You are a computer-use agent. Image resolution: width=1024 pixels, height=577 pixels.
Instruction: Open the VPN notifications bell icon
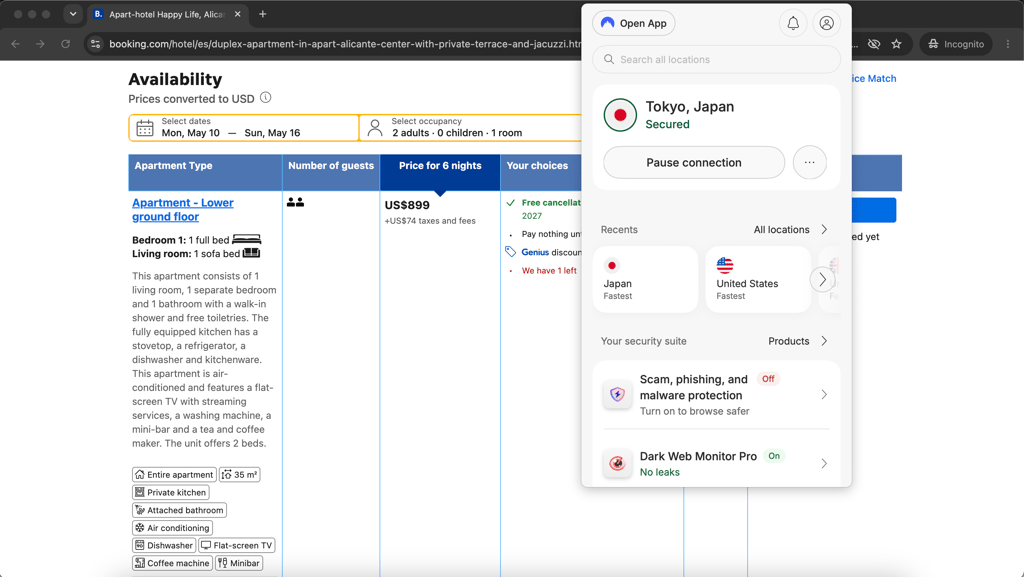(x=793, y=23)
